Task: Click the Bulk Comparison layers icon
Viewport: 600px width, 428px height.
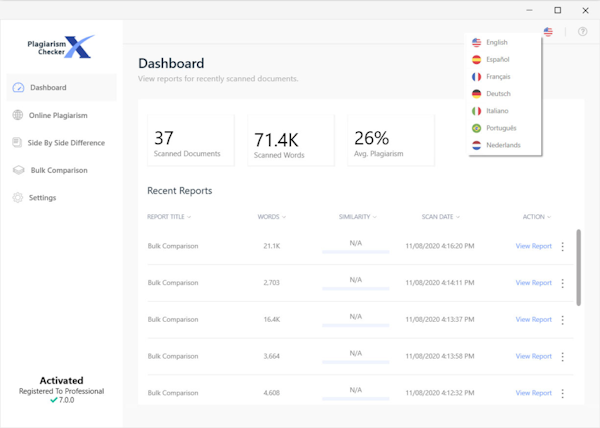Action: [18, 171]
